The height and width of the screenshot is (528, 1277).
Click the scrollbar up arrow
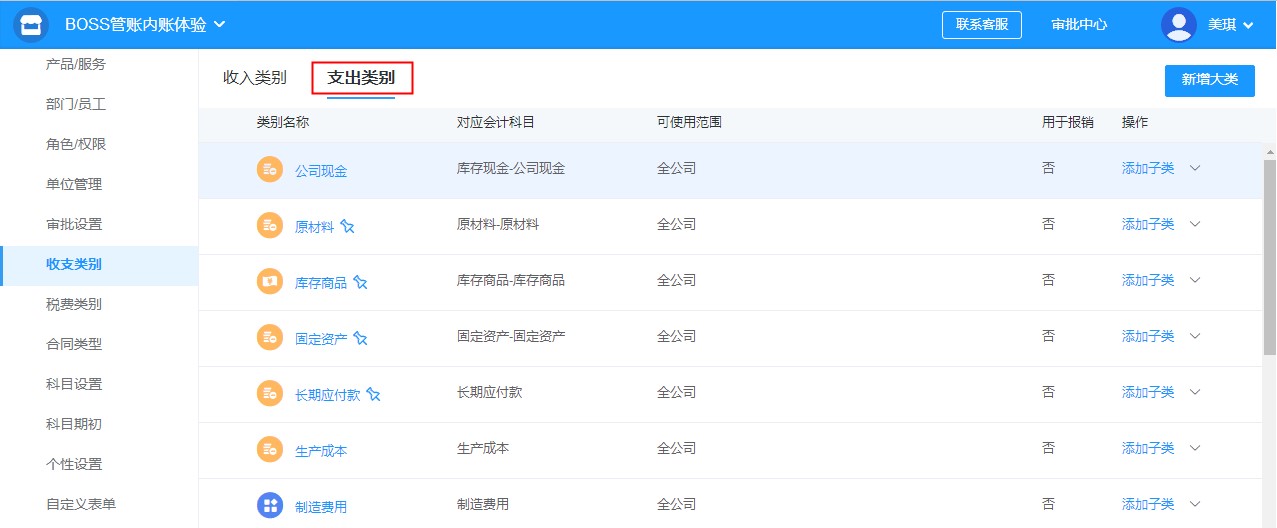pos(1270,153)
